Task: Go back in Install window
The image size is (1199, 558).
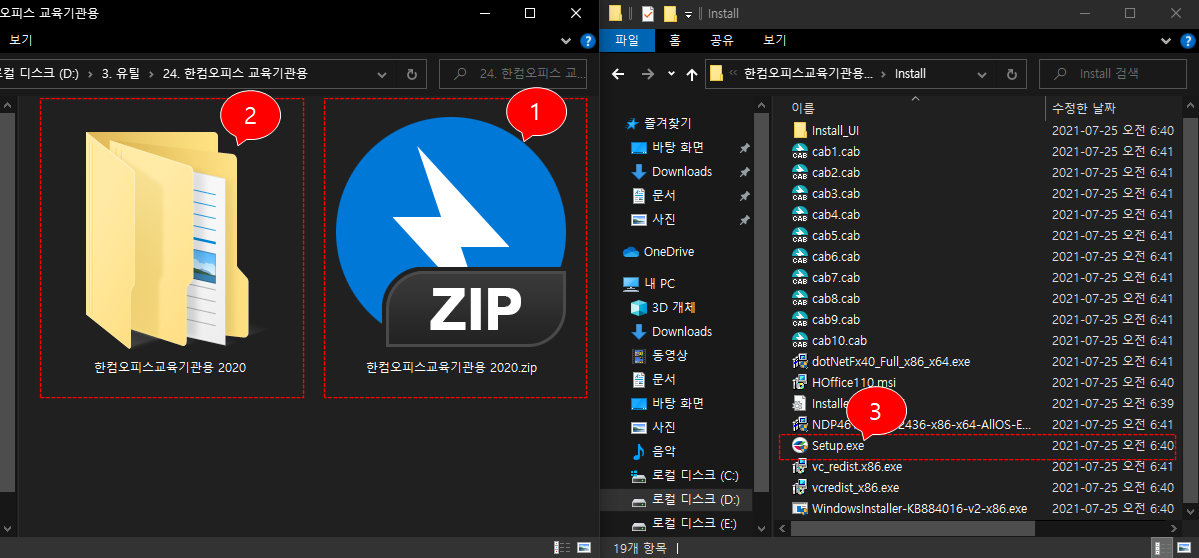Action: tap(619, 74)
